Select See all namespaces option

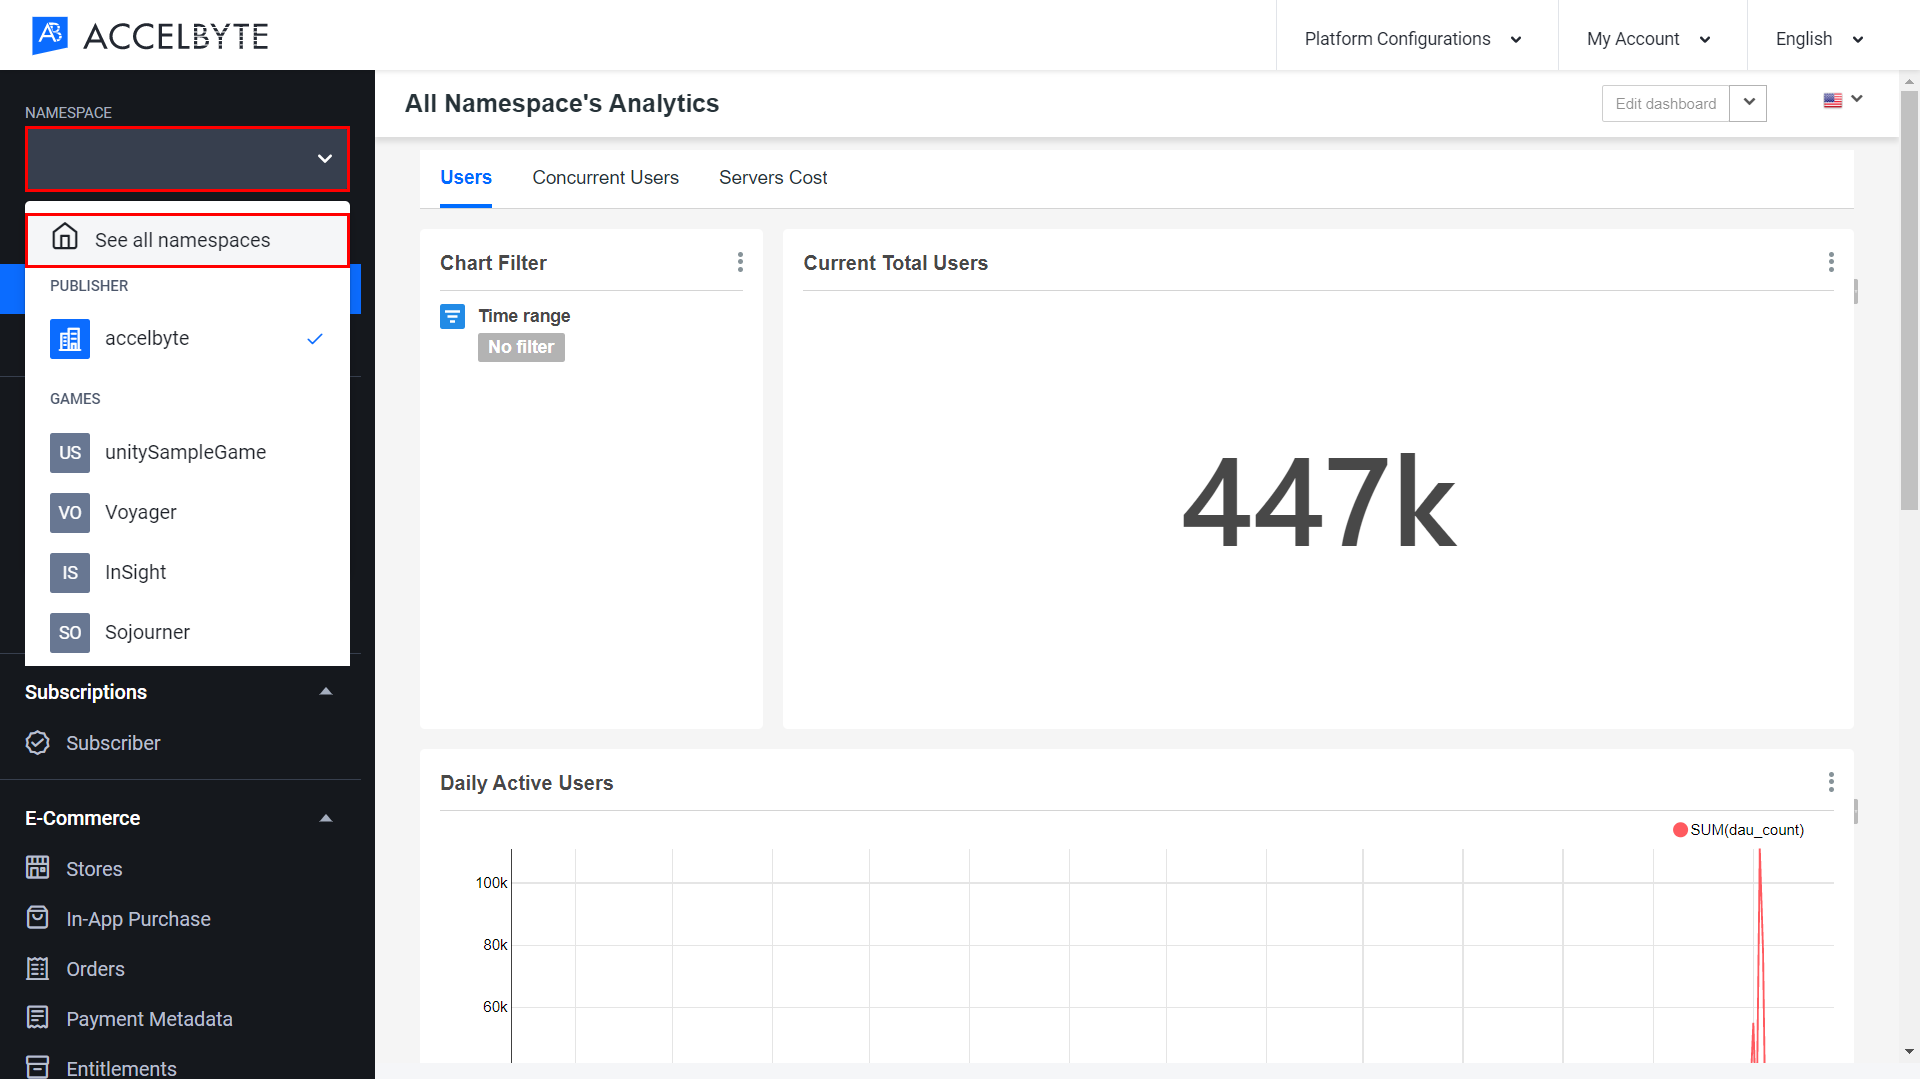(187, 240)
